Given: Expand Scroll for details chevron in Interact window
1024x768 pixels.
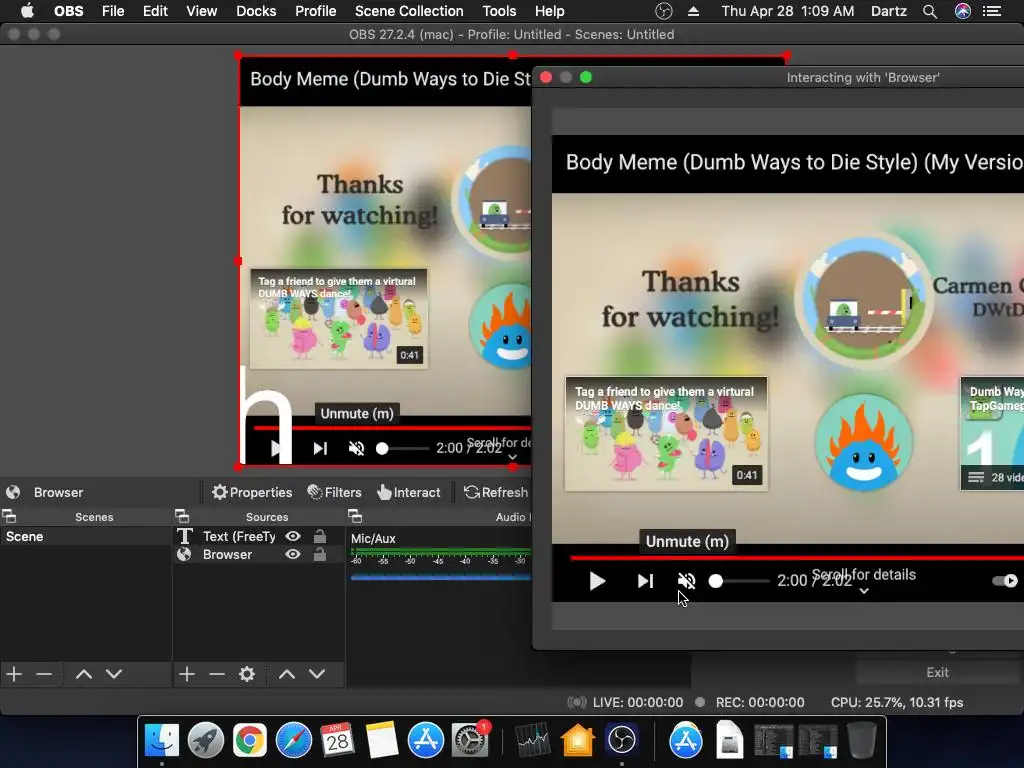Looking at the screenshot, I should tap(864, 591).
